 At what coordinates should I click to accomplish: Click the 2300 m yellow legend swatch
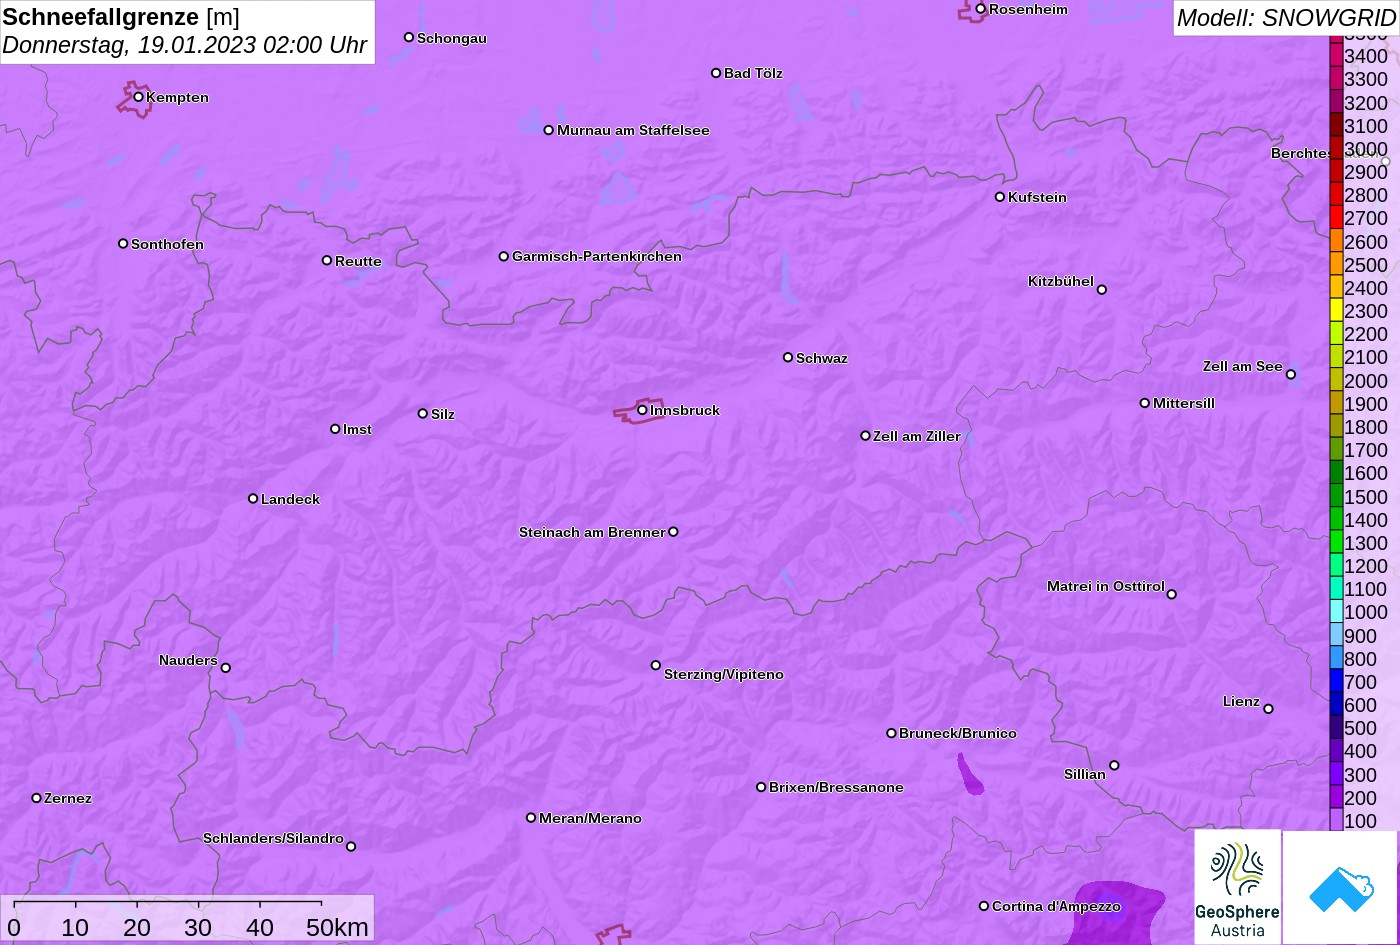click(1336, 311)
